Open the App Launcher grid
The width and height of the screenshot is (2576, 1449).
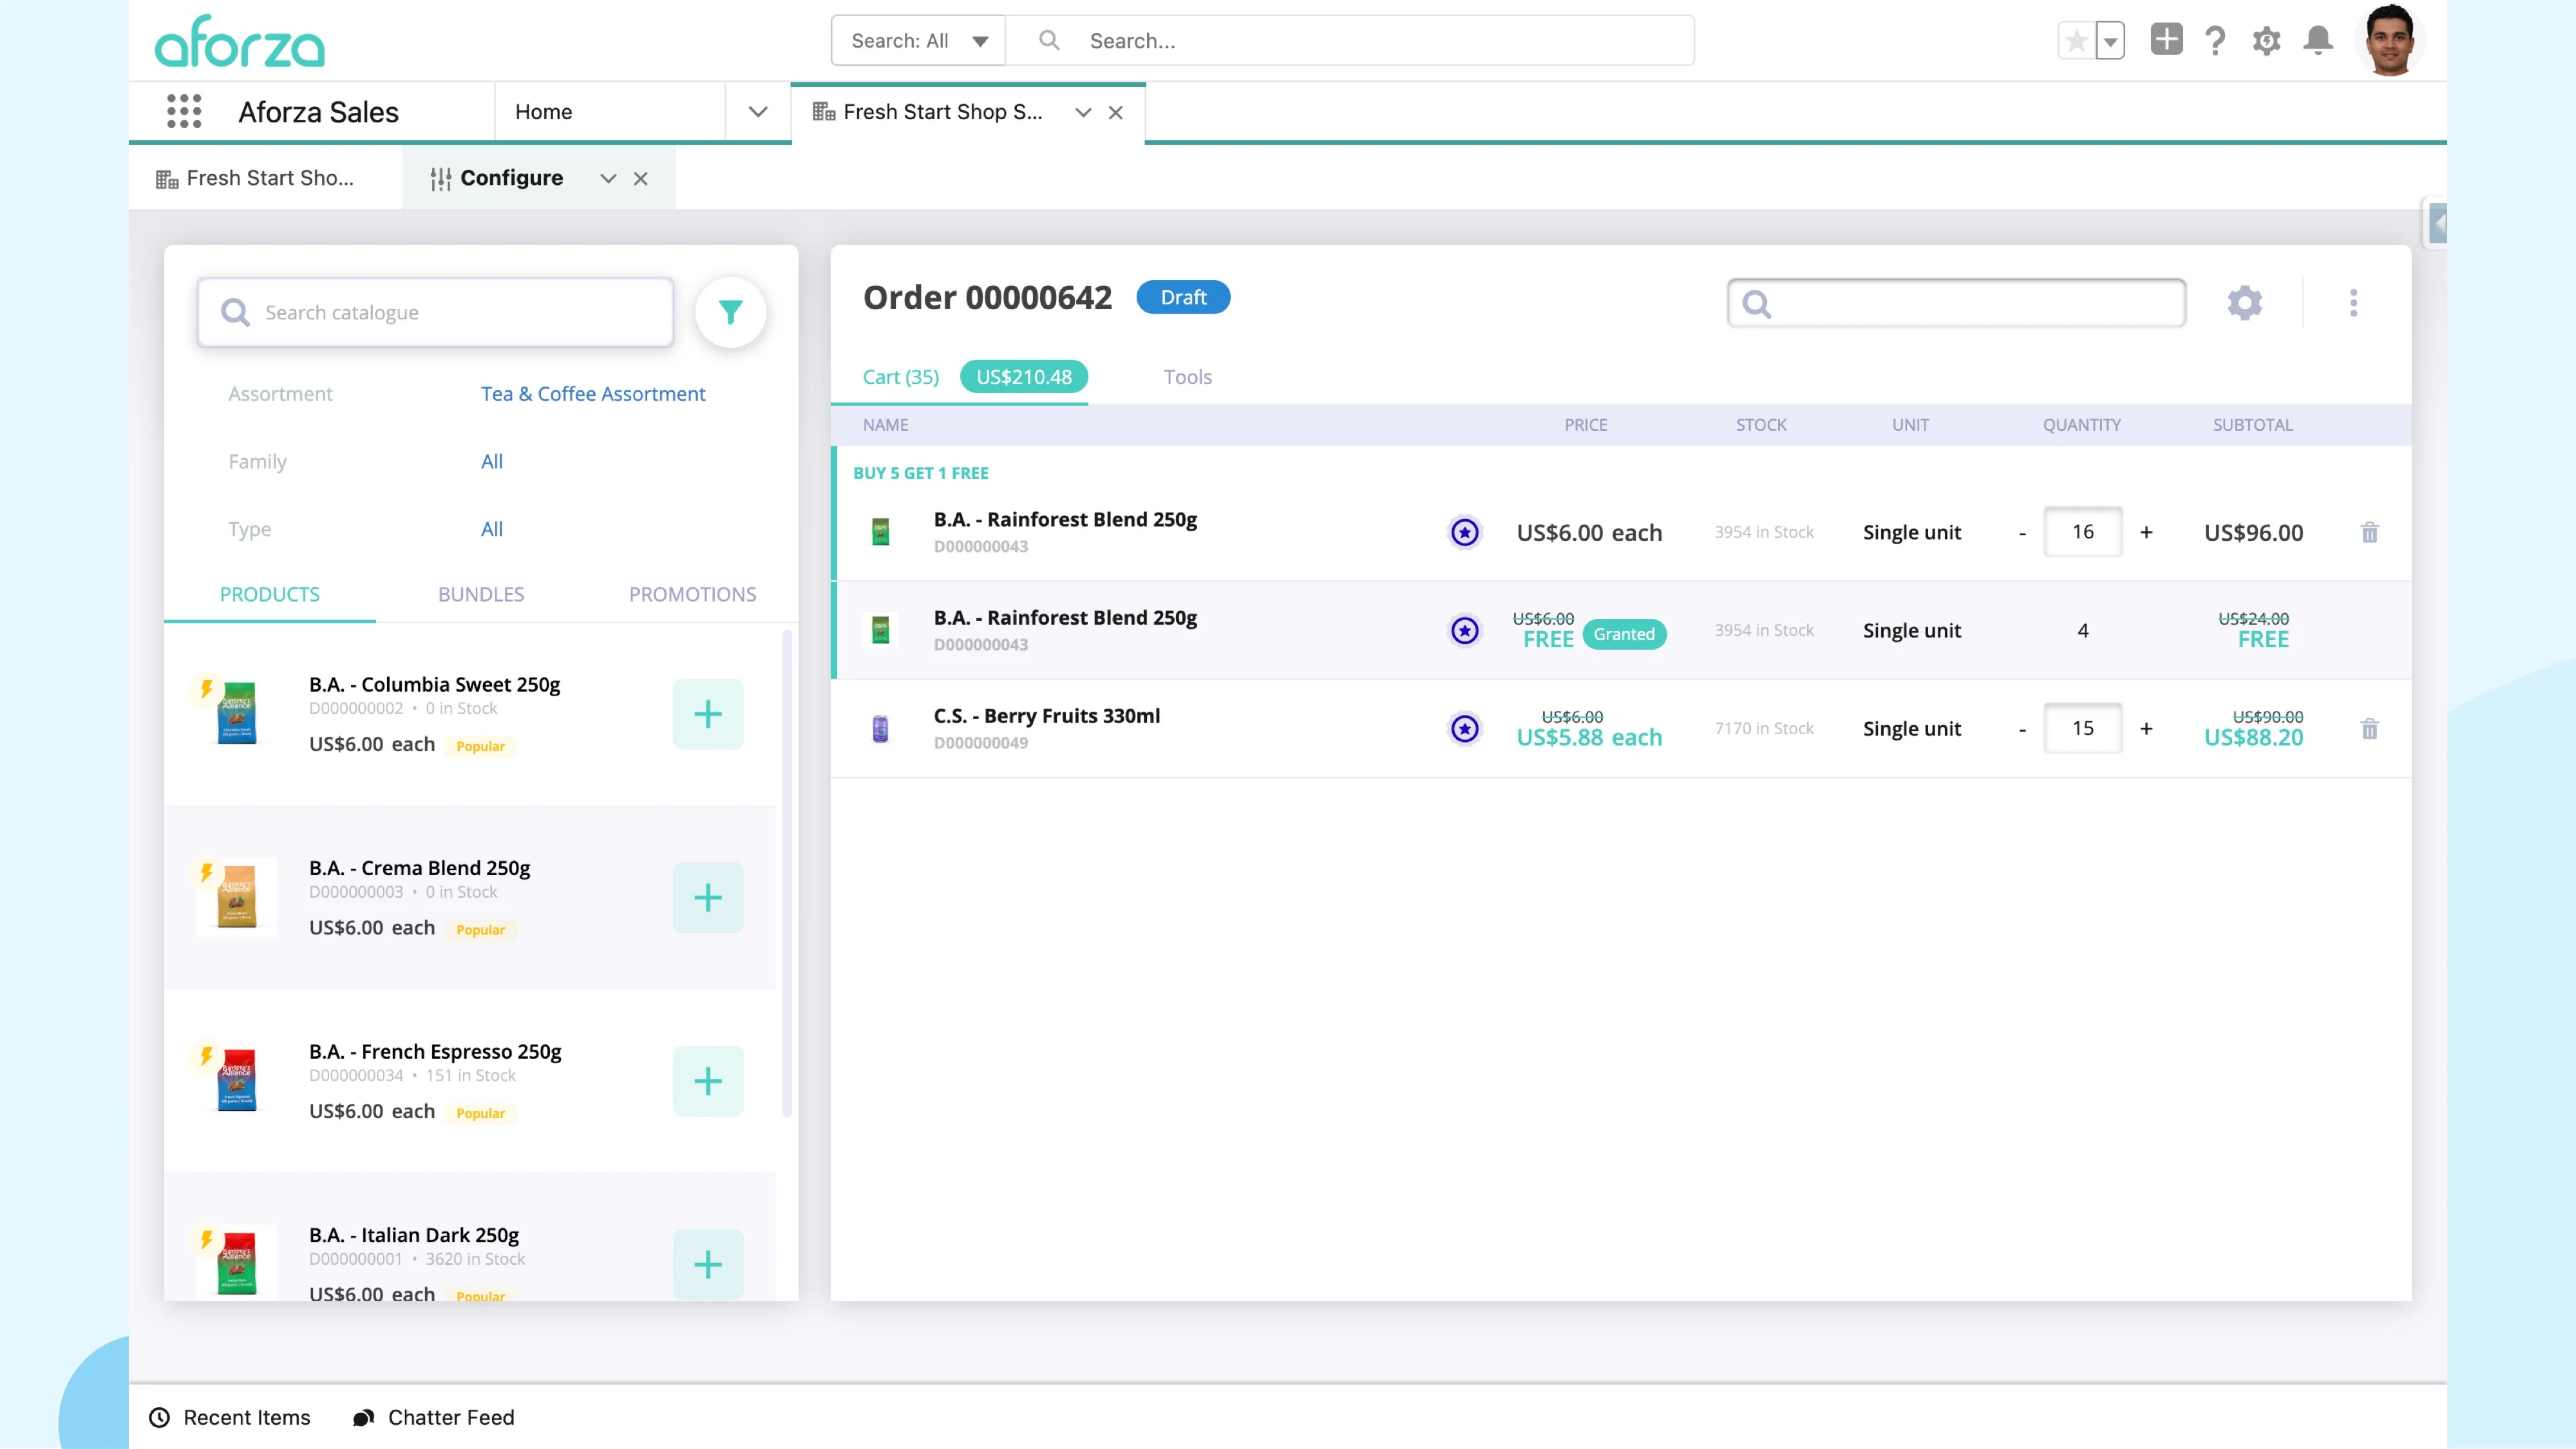tap(184, 111)
